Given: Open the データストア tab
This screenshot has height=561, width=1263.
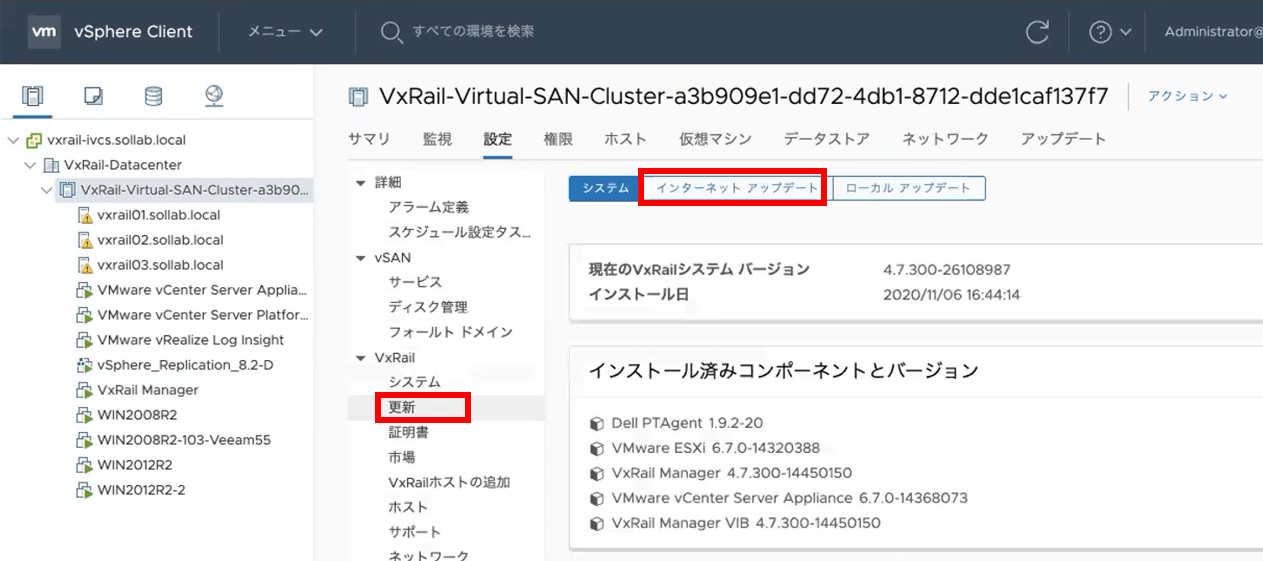Looking at the screenshot, I should tap(827, 139).
